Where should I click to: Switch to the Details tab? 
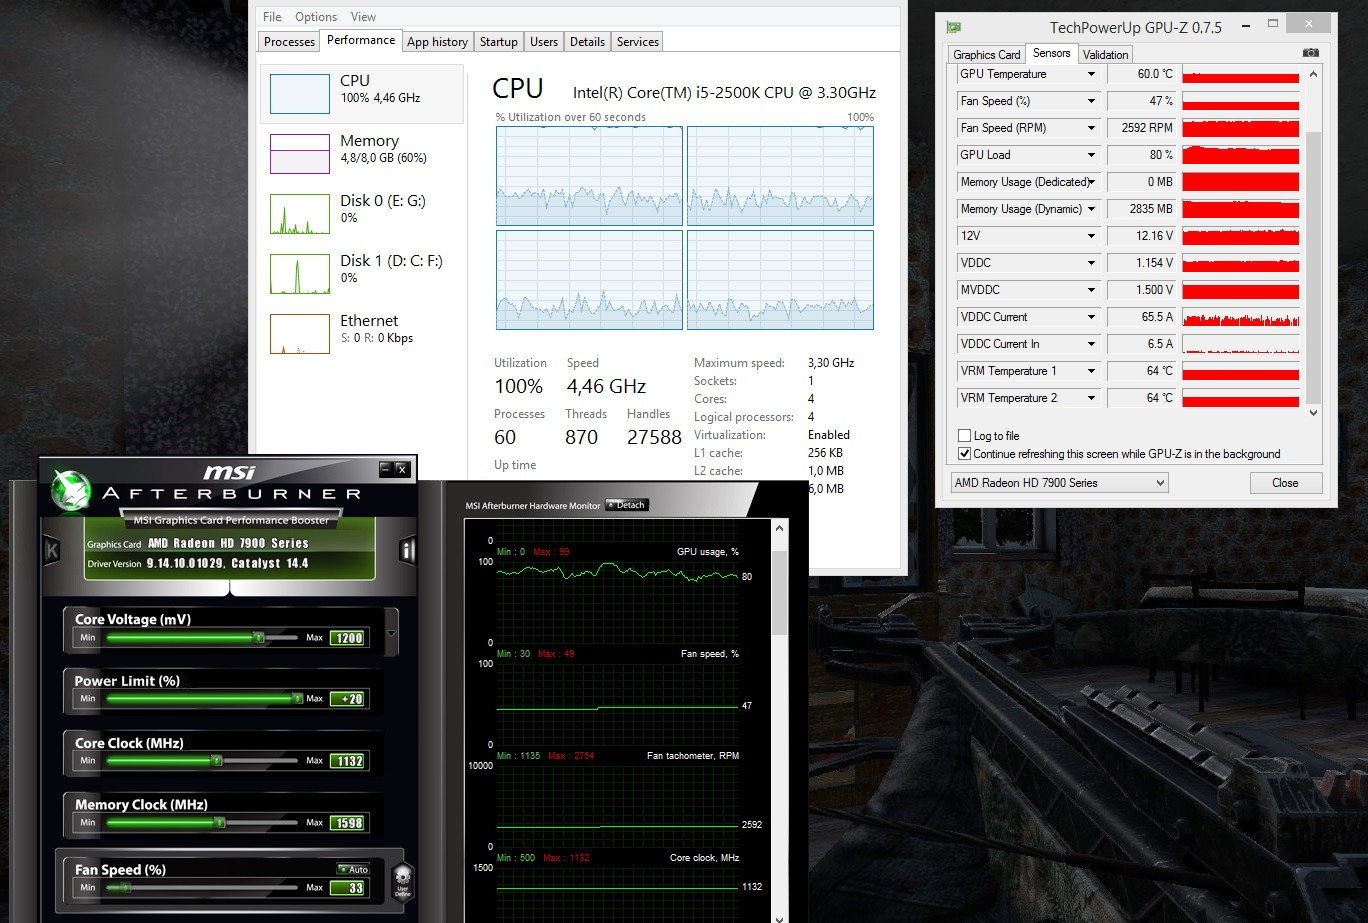click(x=587, y=42)
